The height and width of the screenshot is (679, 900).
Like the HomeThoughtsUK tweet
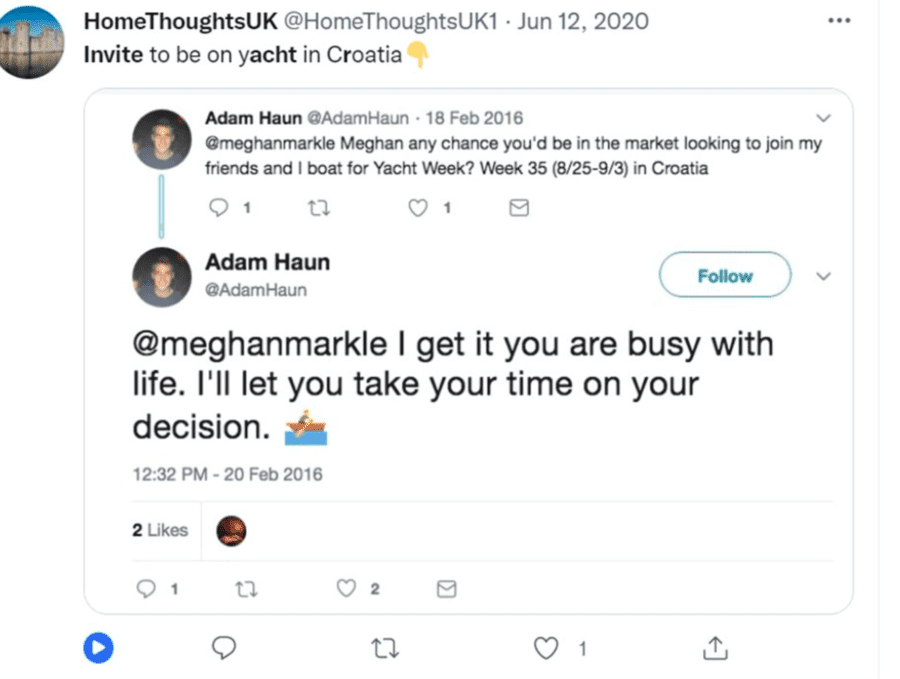[x=546, y=649]
